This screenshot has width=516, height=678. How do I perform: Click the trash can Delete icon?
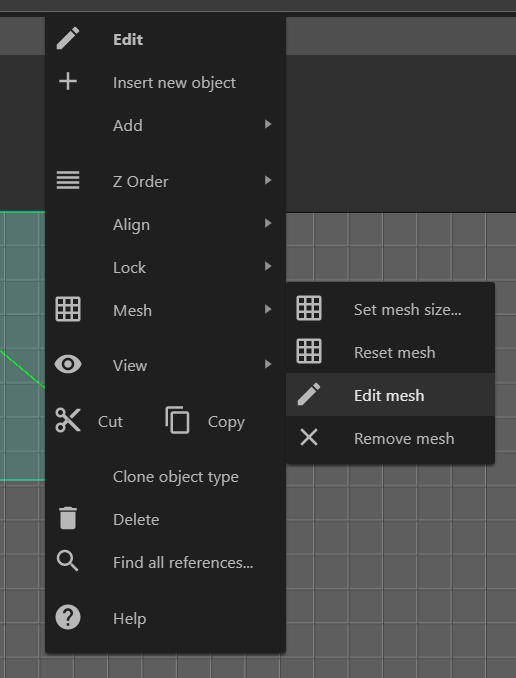[x=68, y=518]
